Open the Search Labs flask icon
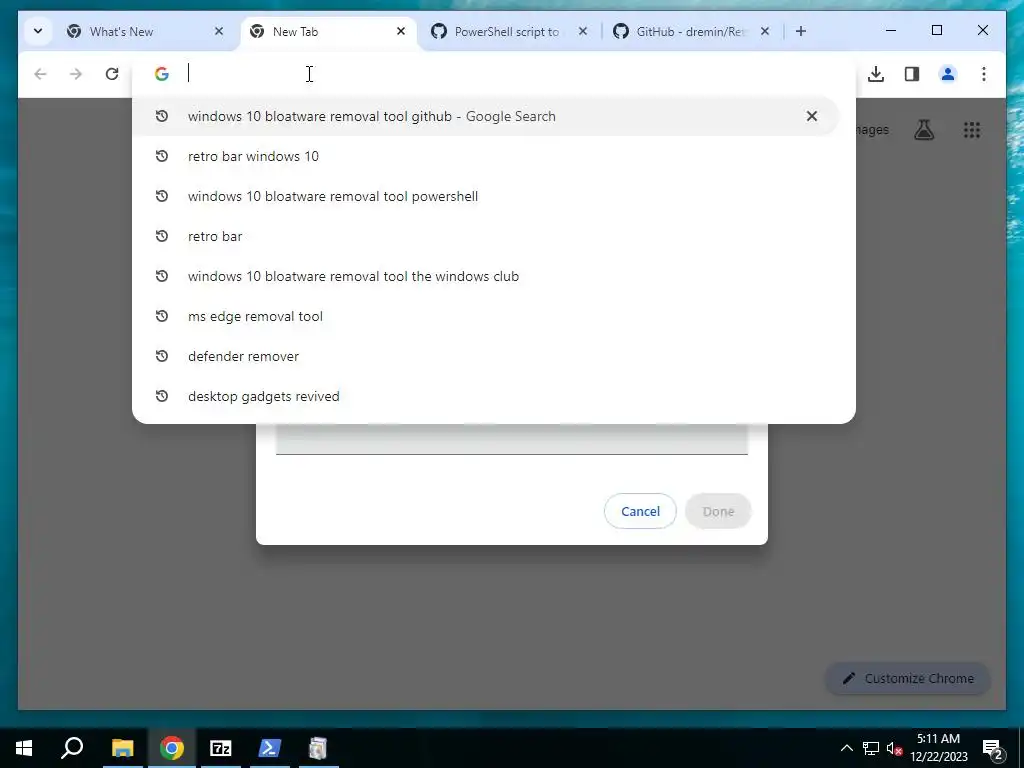The height and width of the screenshot is (768, 1024). click(x=923, y=130)
